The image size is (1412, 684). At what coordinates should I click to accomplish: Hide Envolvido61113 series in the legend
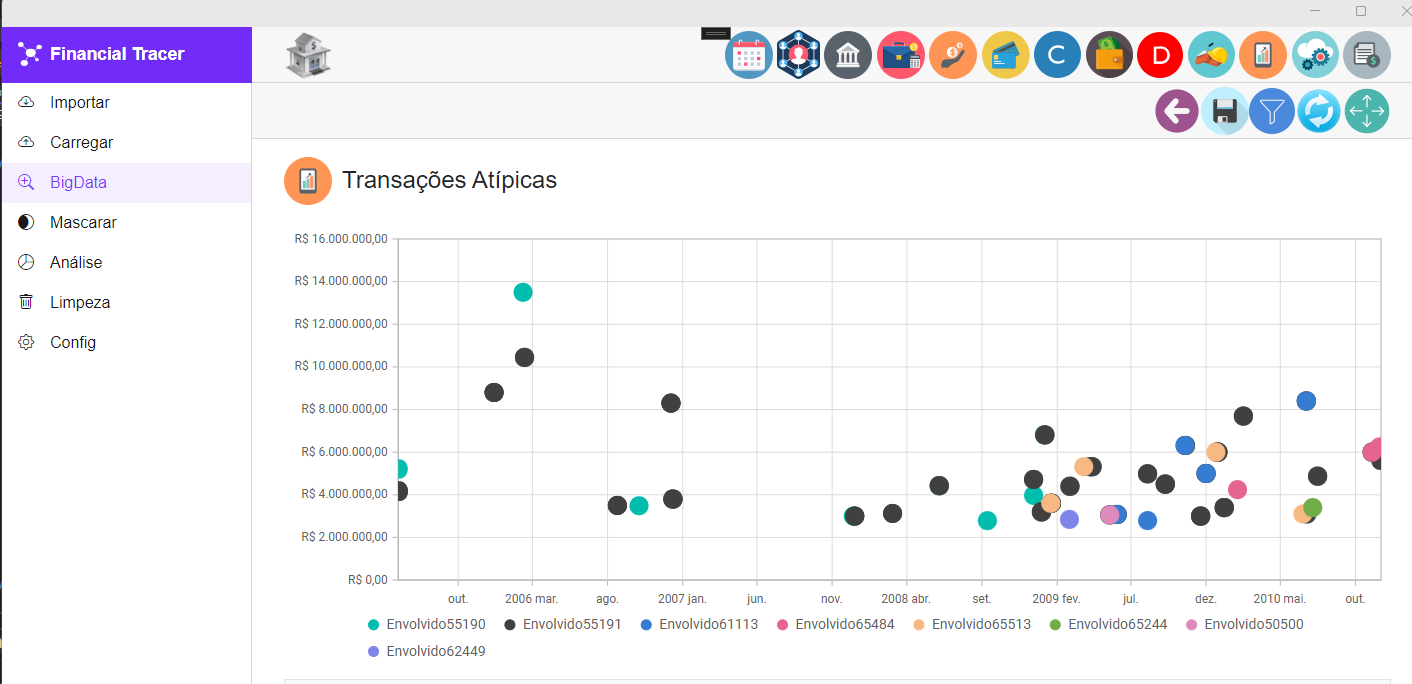(x=699, y=624)
